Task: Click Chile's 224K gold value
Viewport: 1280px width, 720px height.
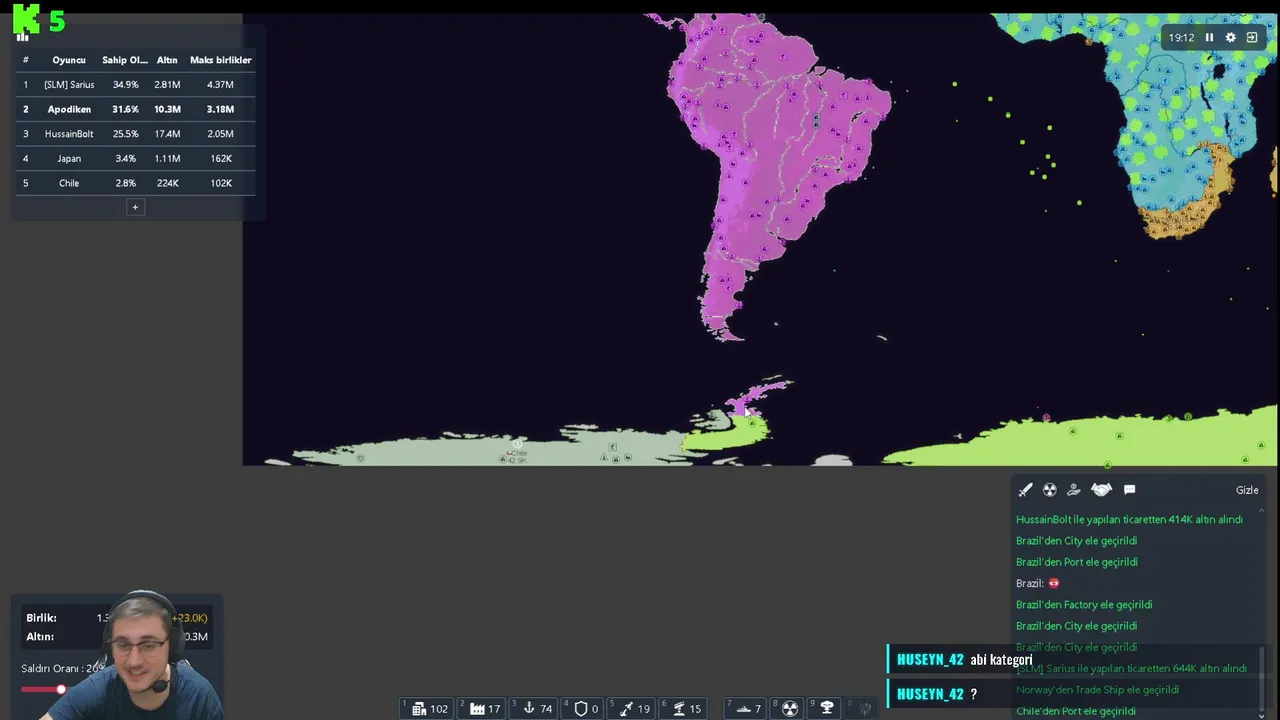Action: tap(167, 183)
